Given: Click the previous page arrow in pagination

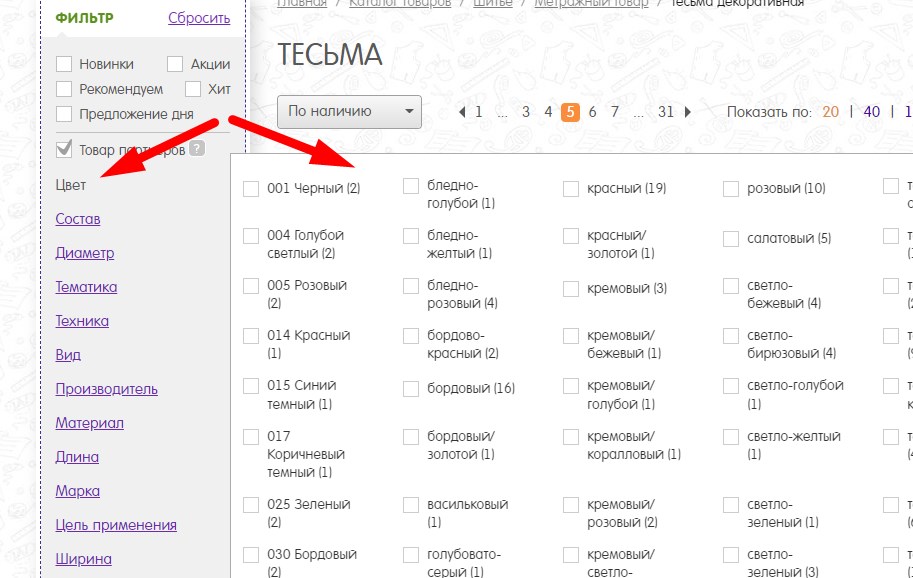Looking at the screenshot, I should click(x=462, y=112).
